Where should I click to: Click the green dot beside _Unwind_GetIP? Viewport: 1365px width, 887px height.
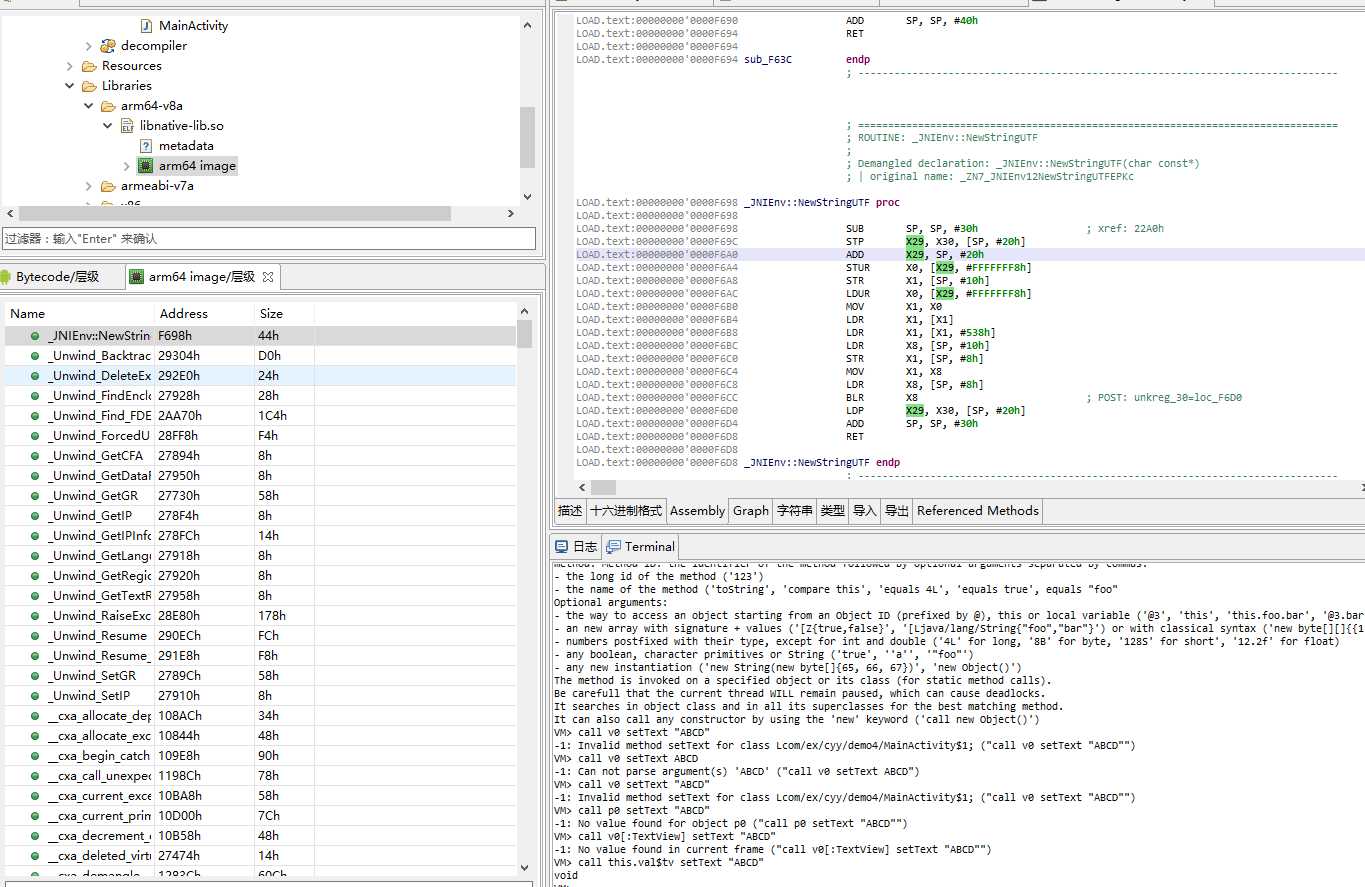click(35, 516)
